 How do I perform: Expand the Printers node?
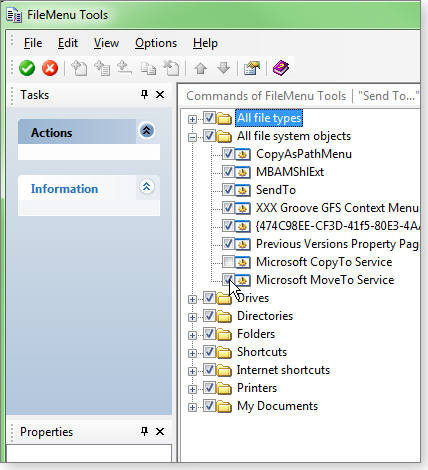pos(192,389)
